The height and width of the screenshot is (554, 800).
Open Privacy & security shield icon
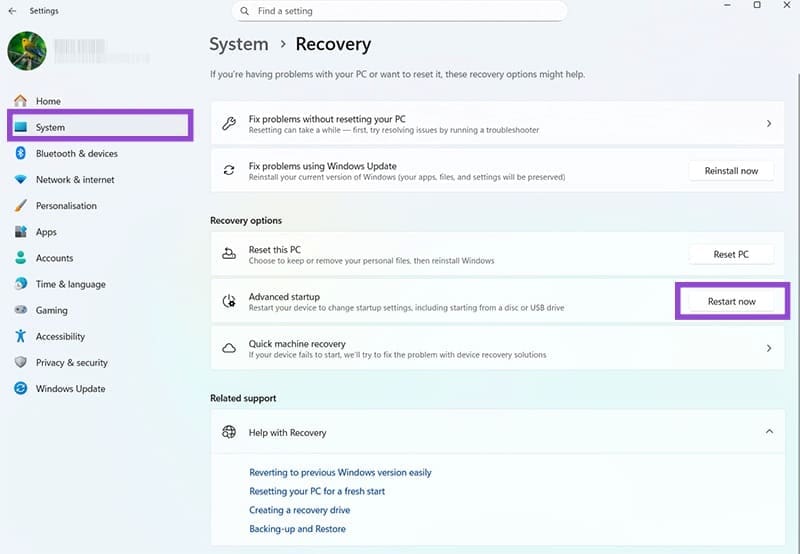coord(20,363)
